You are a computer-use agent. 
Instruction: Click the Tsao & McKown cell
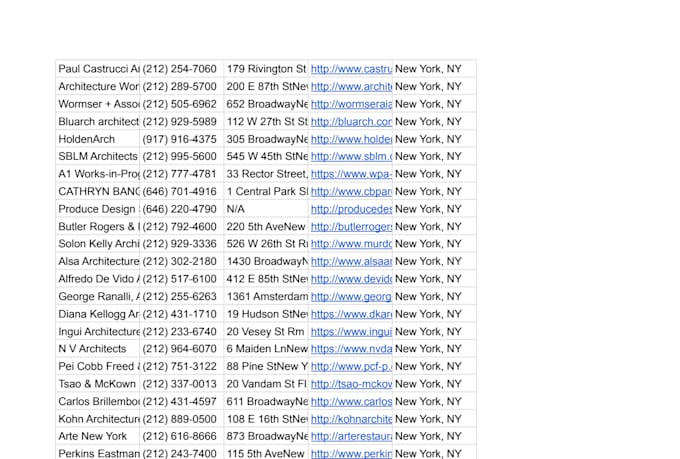[x=98, y=384]
